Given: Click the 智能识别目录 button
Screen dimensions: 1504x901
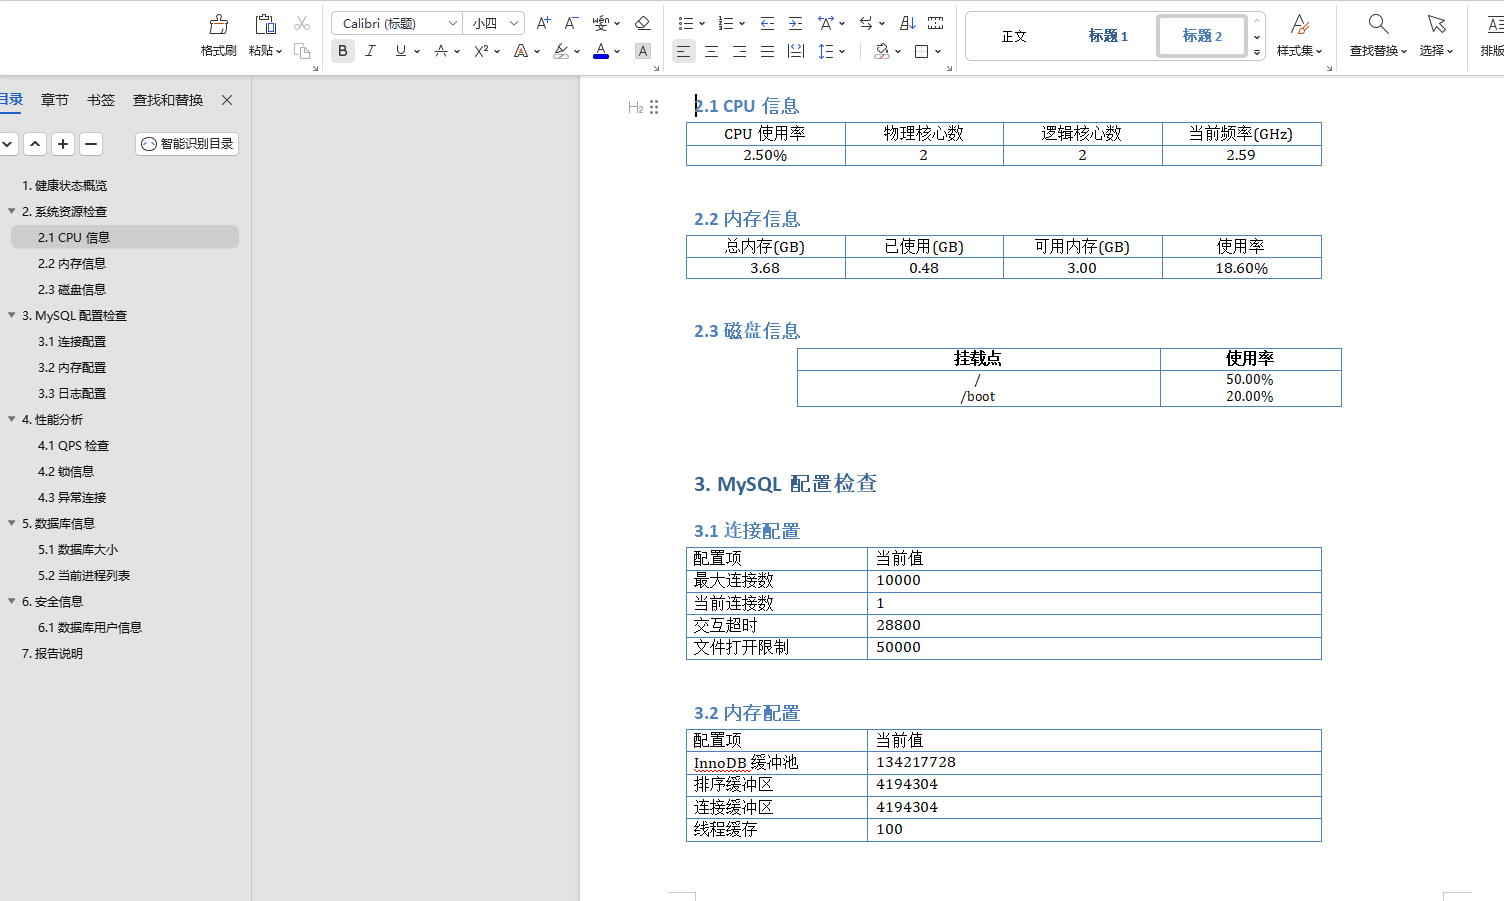Looking at the screenshot, I should click(x=187, y=144).
